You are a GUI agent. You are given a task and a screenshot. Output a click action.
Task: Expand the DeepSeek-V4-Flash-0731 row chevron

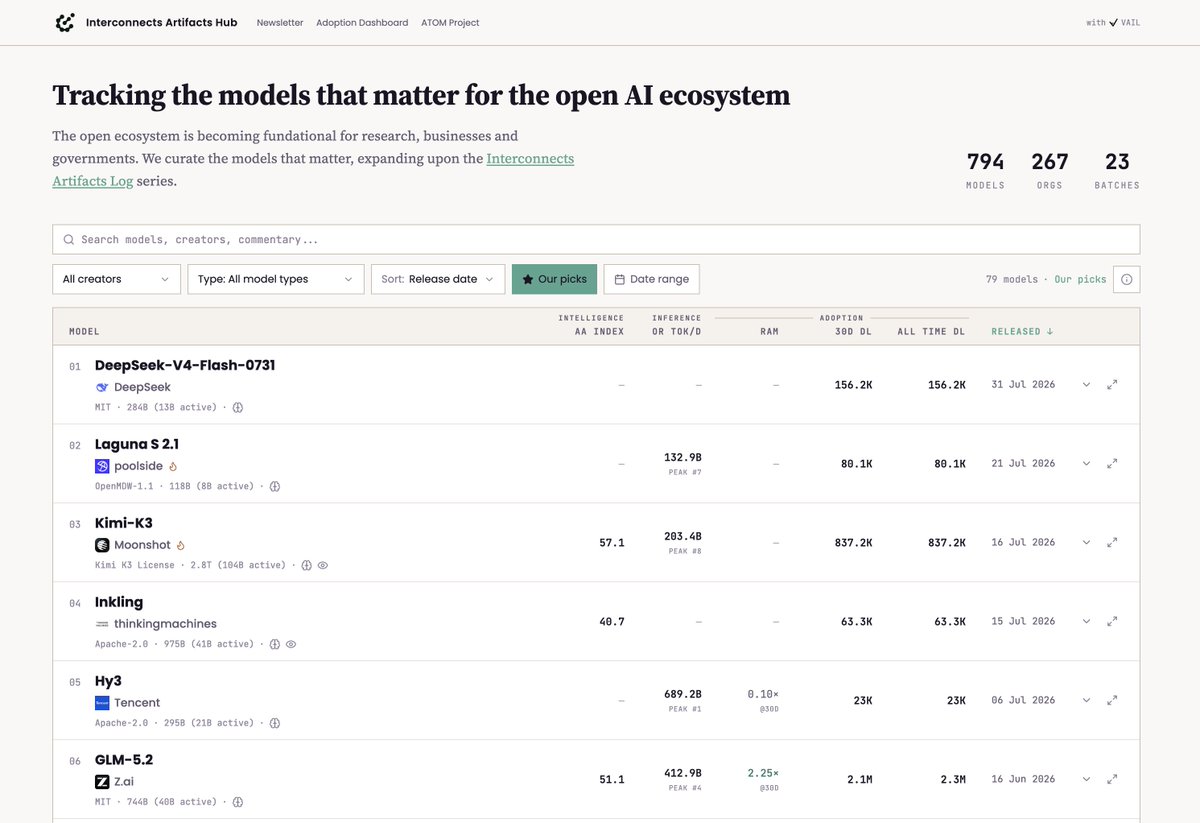pos(1087,384)
